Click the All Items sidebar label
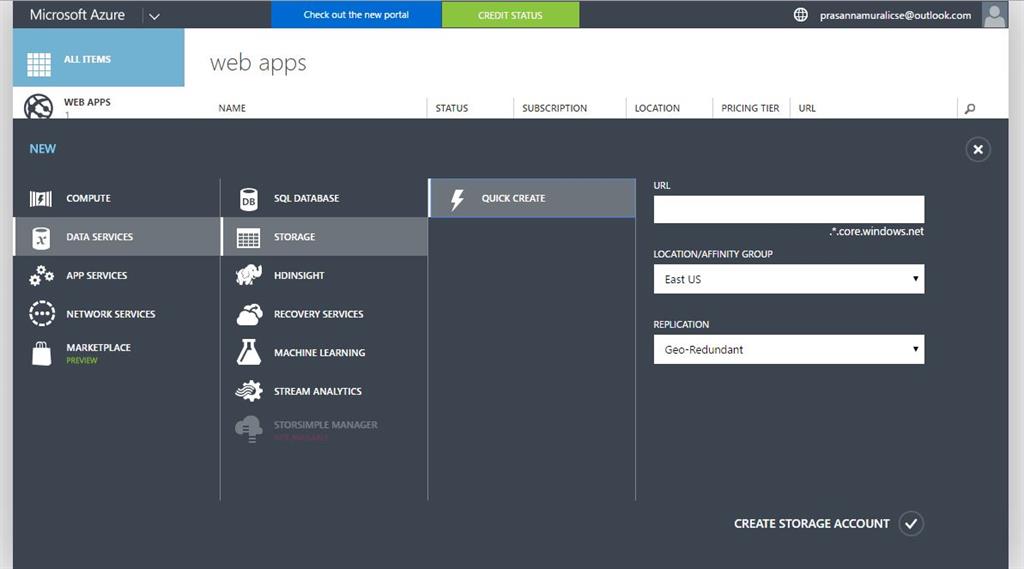Viewport: 1024px width, 569px height. (x=88, y=59)
